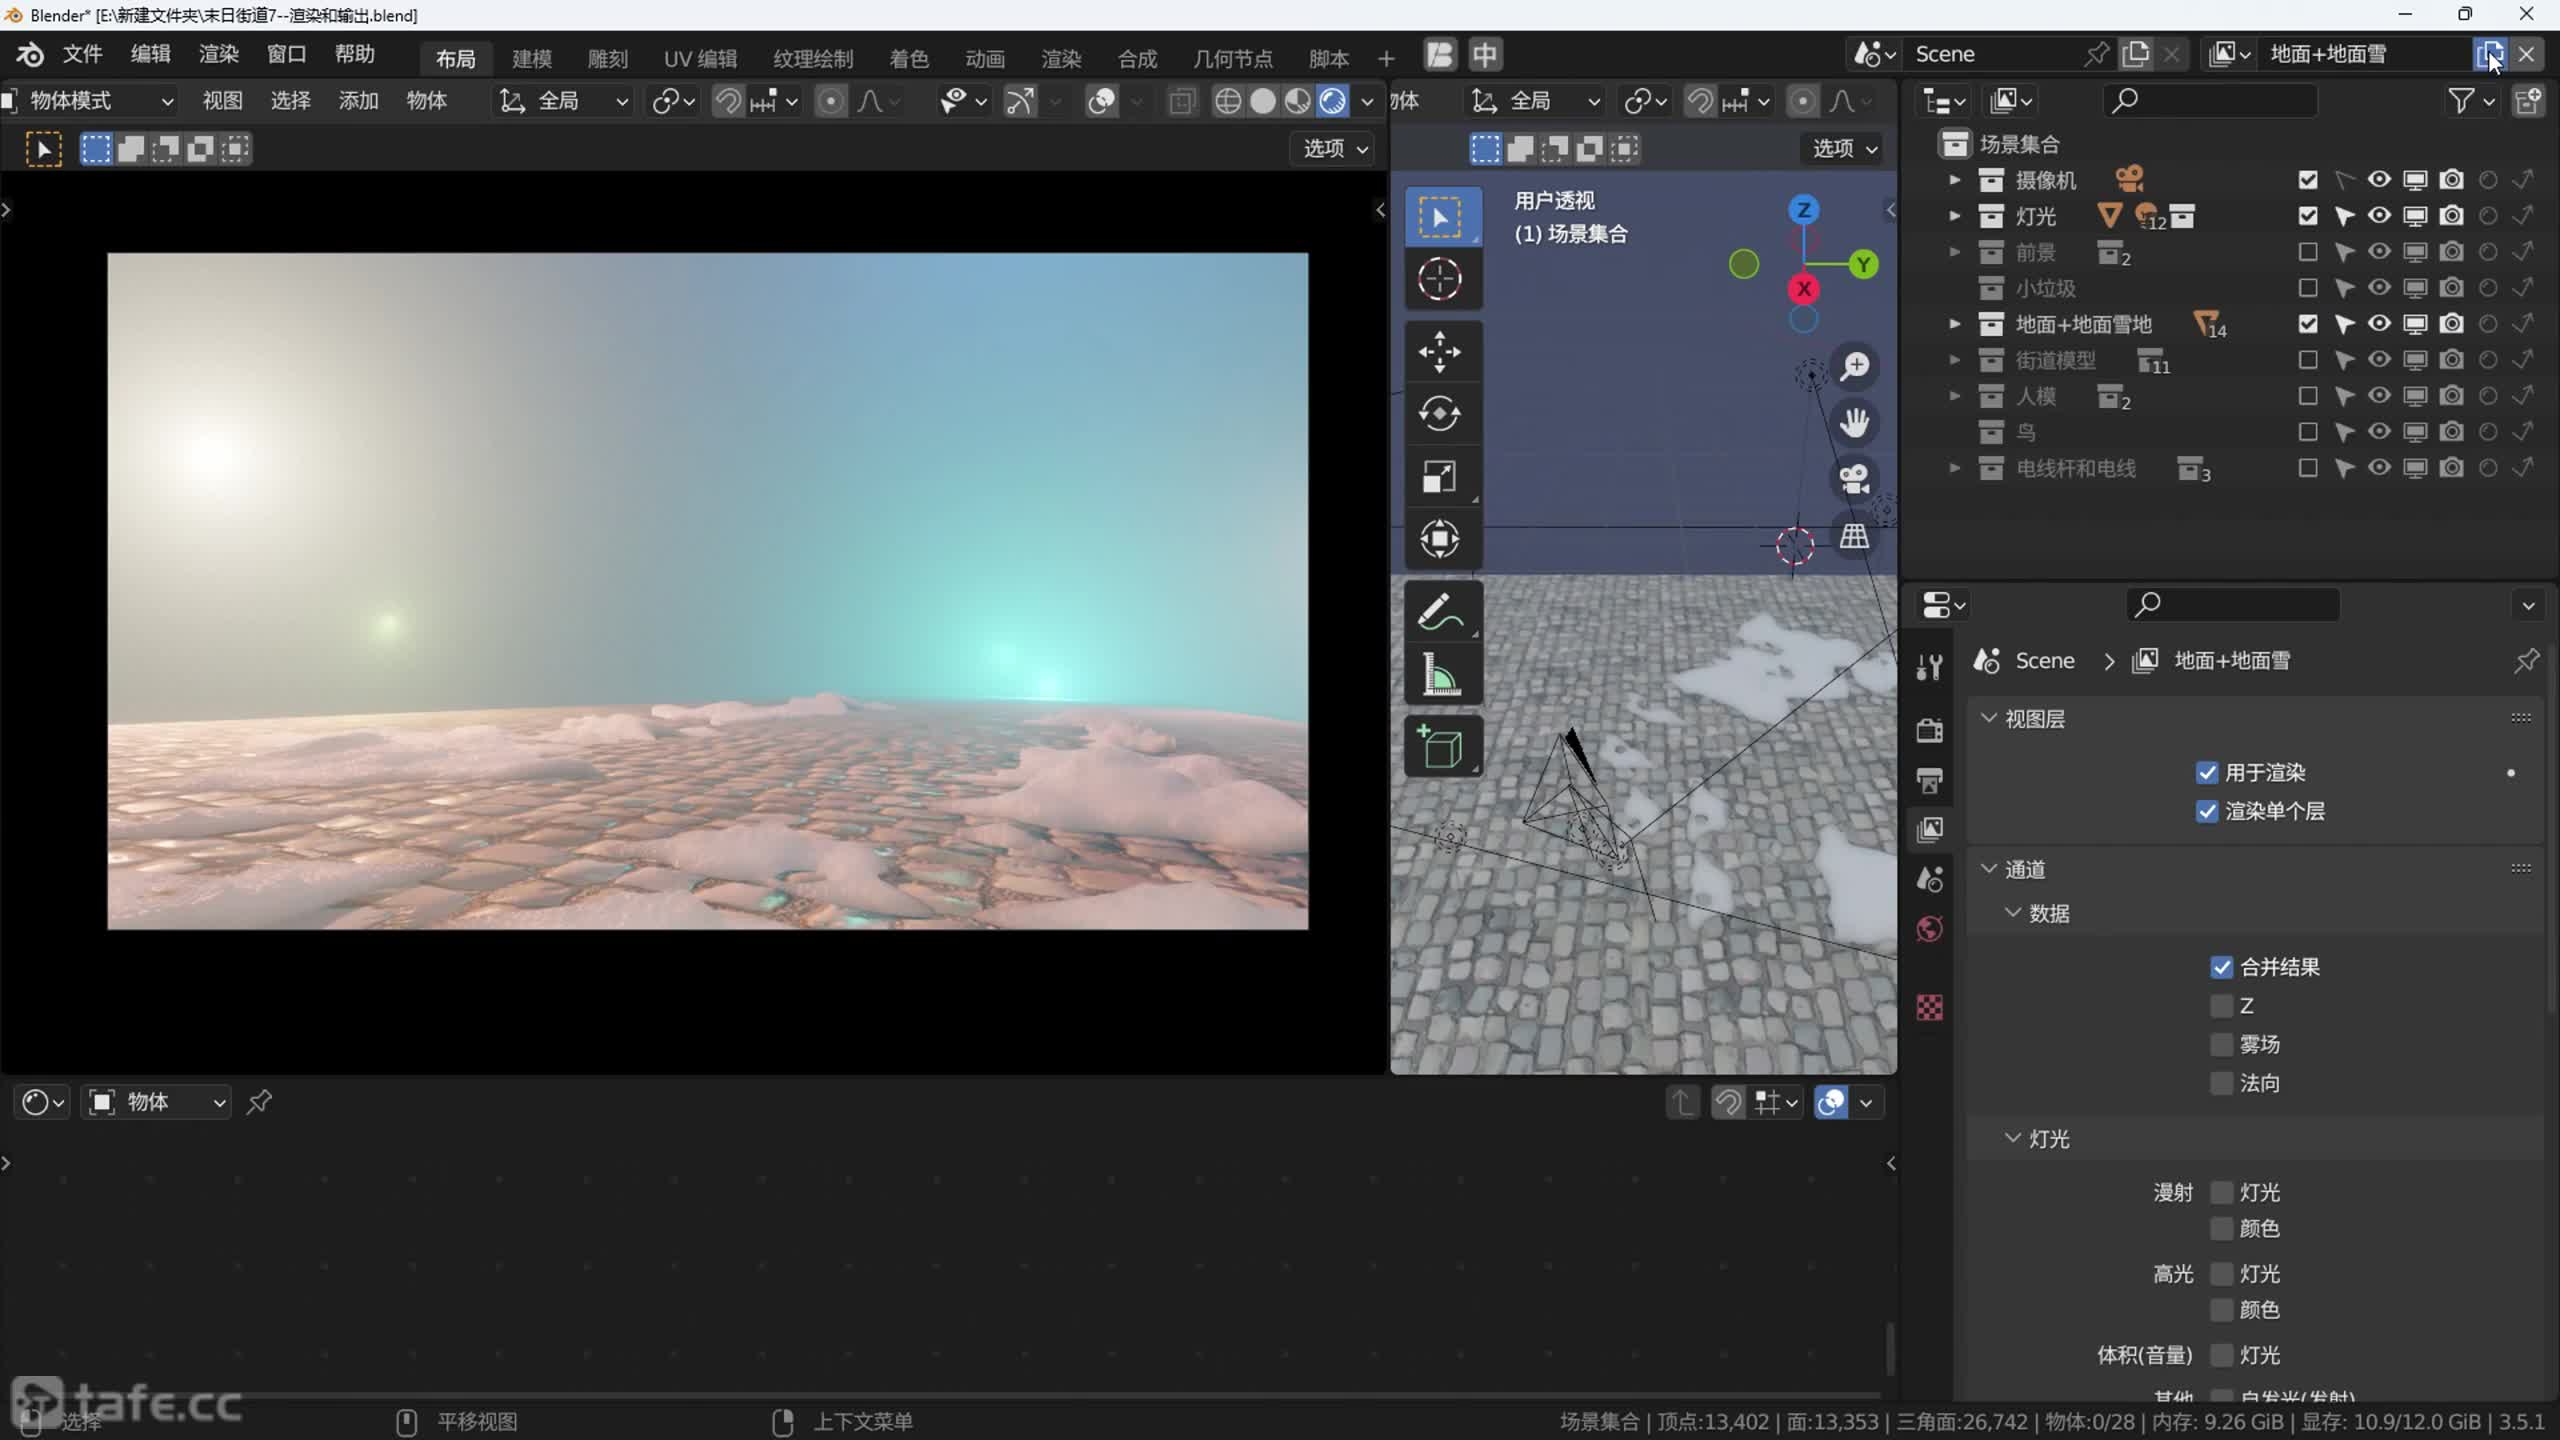This screenshot has width=2560, height=1440.
Task: Expand the 摄像机 collection in outliner
Action: 1954,180
